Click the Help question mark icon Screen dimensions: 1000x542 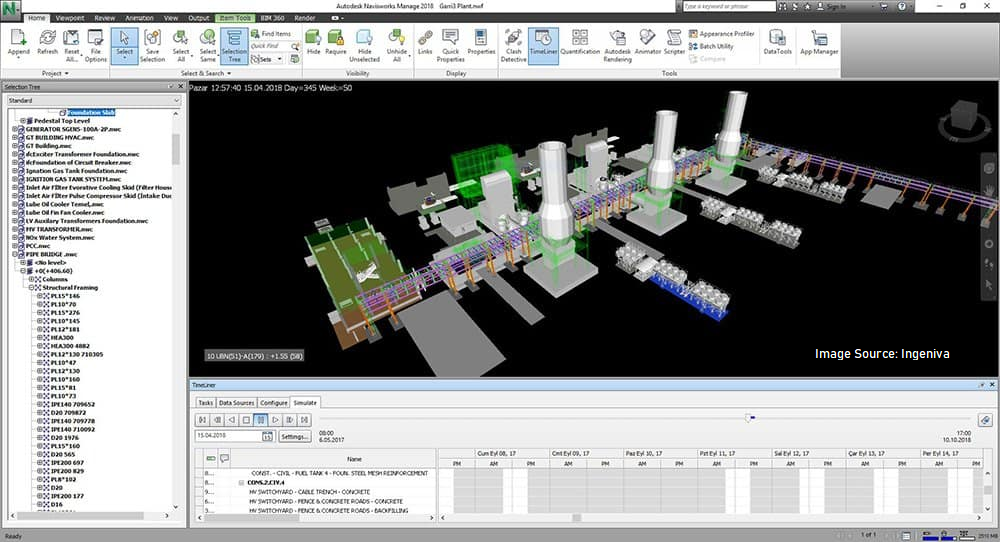click(902, 6)
